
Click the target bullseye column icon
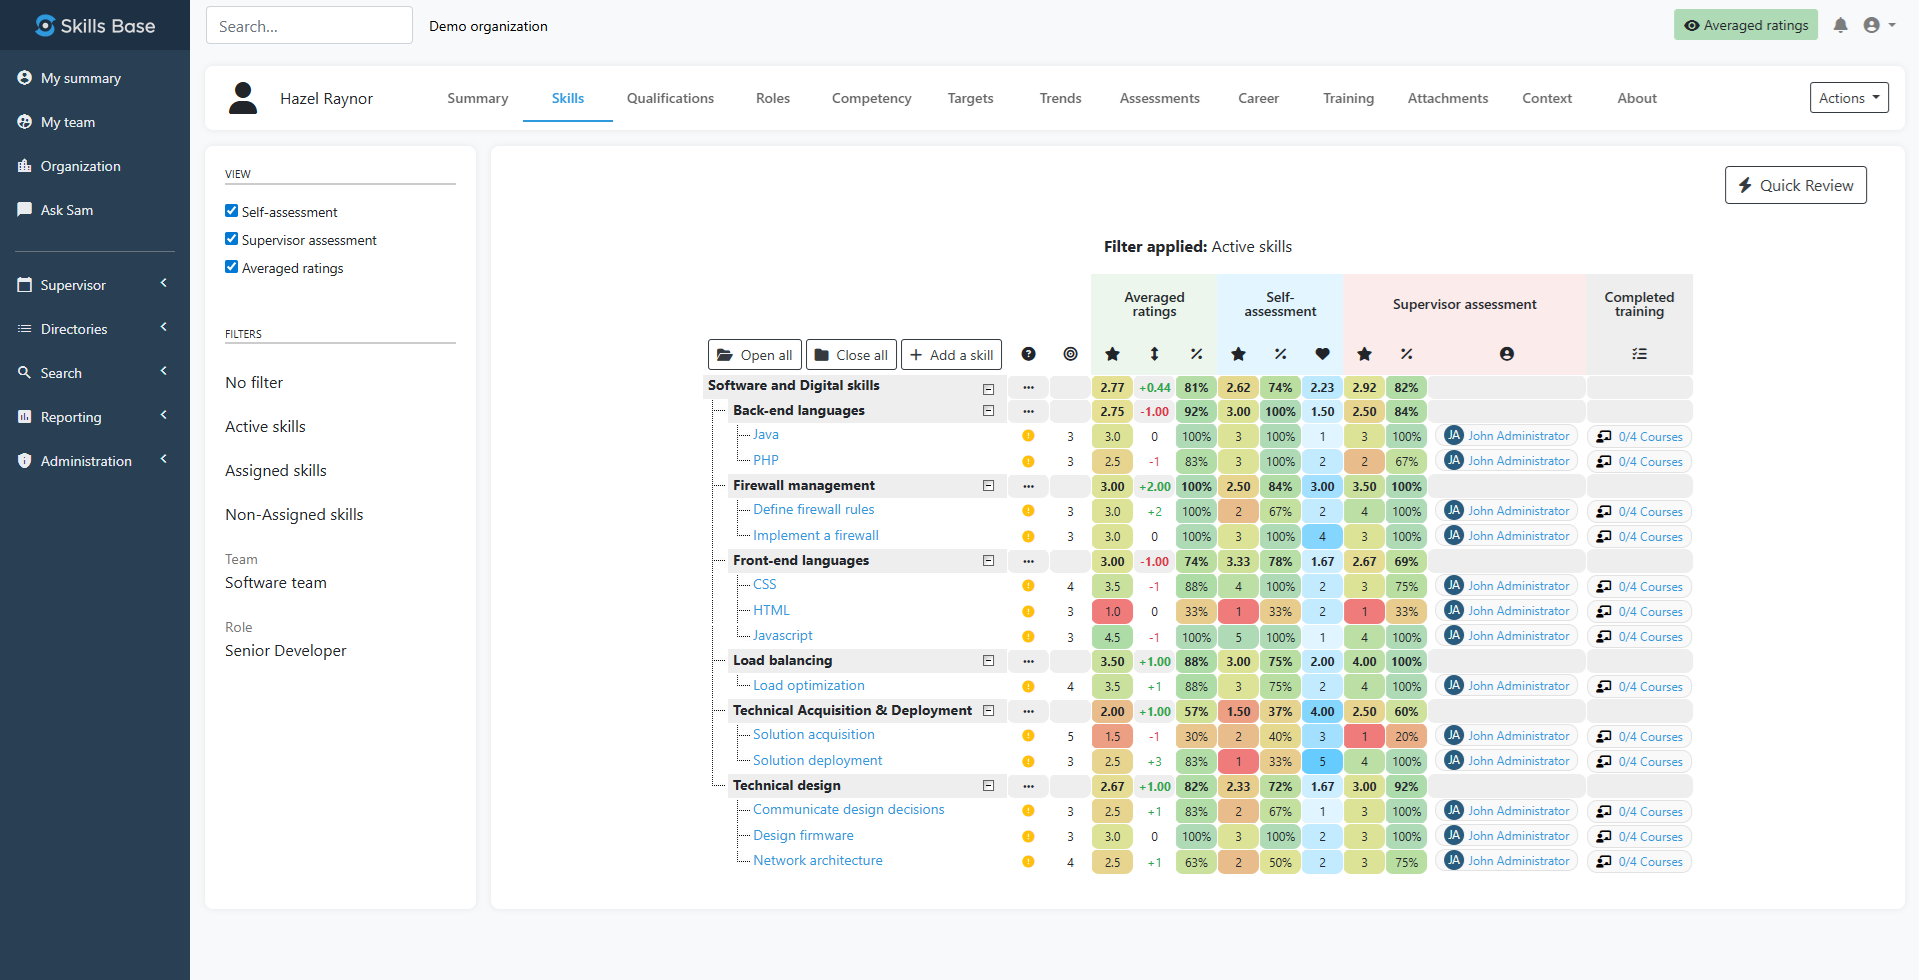click(x=1070, y=354)
